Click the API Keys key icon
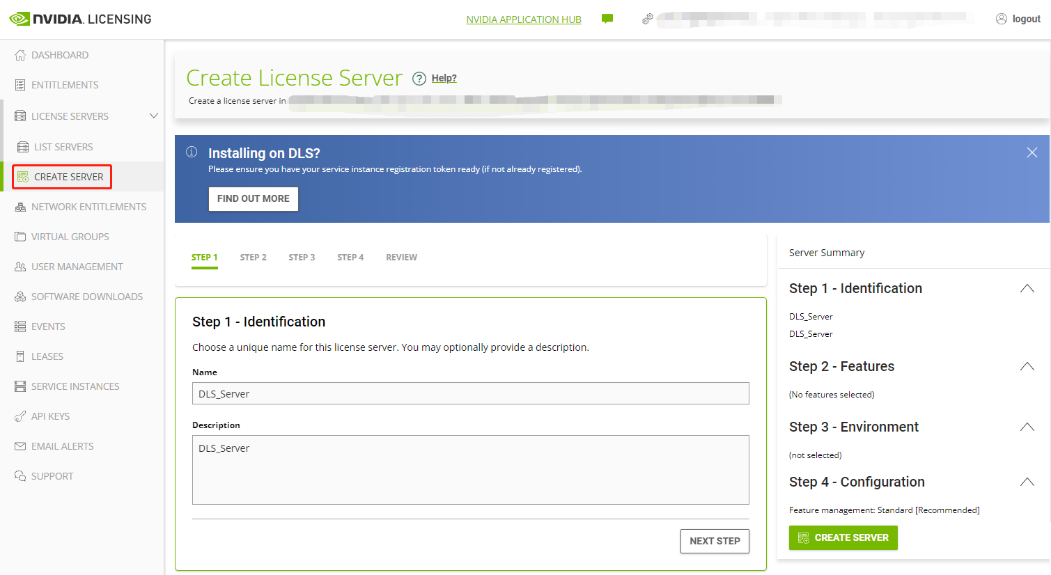Image resolution: width=1051 pixels, height=575 pixels. (x=20, y=416)
